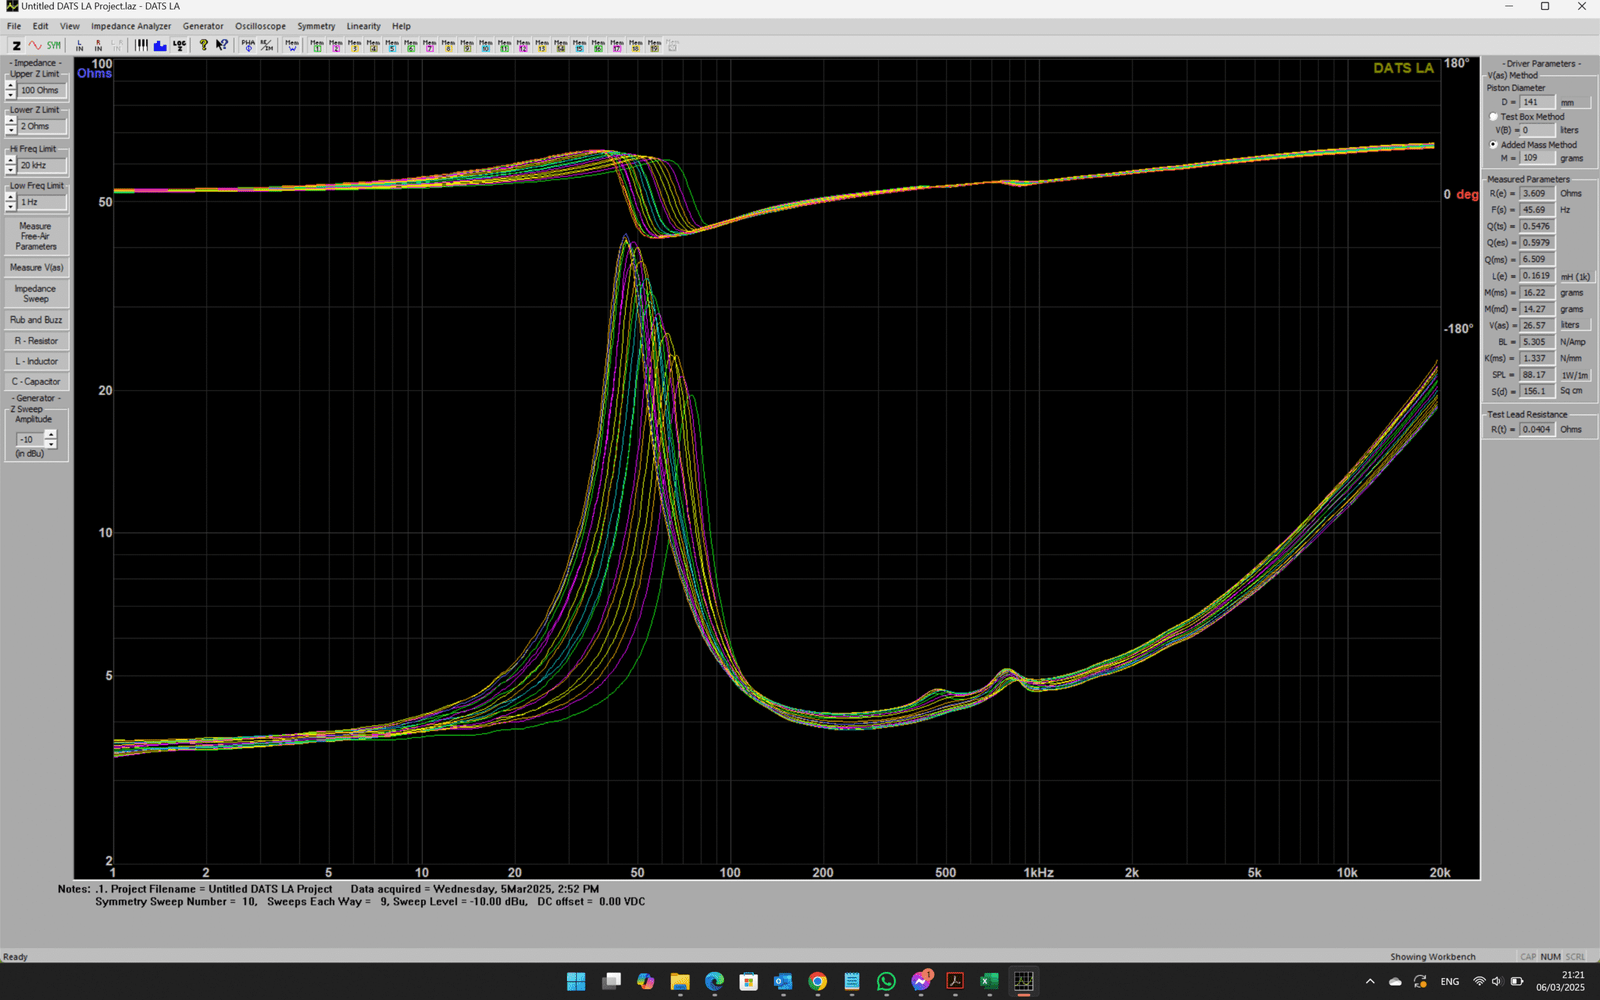
Task: Increase the Lower Z Limit with up arrow
Action: [11, 122]
